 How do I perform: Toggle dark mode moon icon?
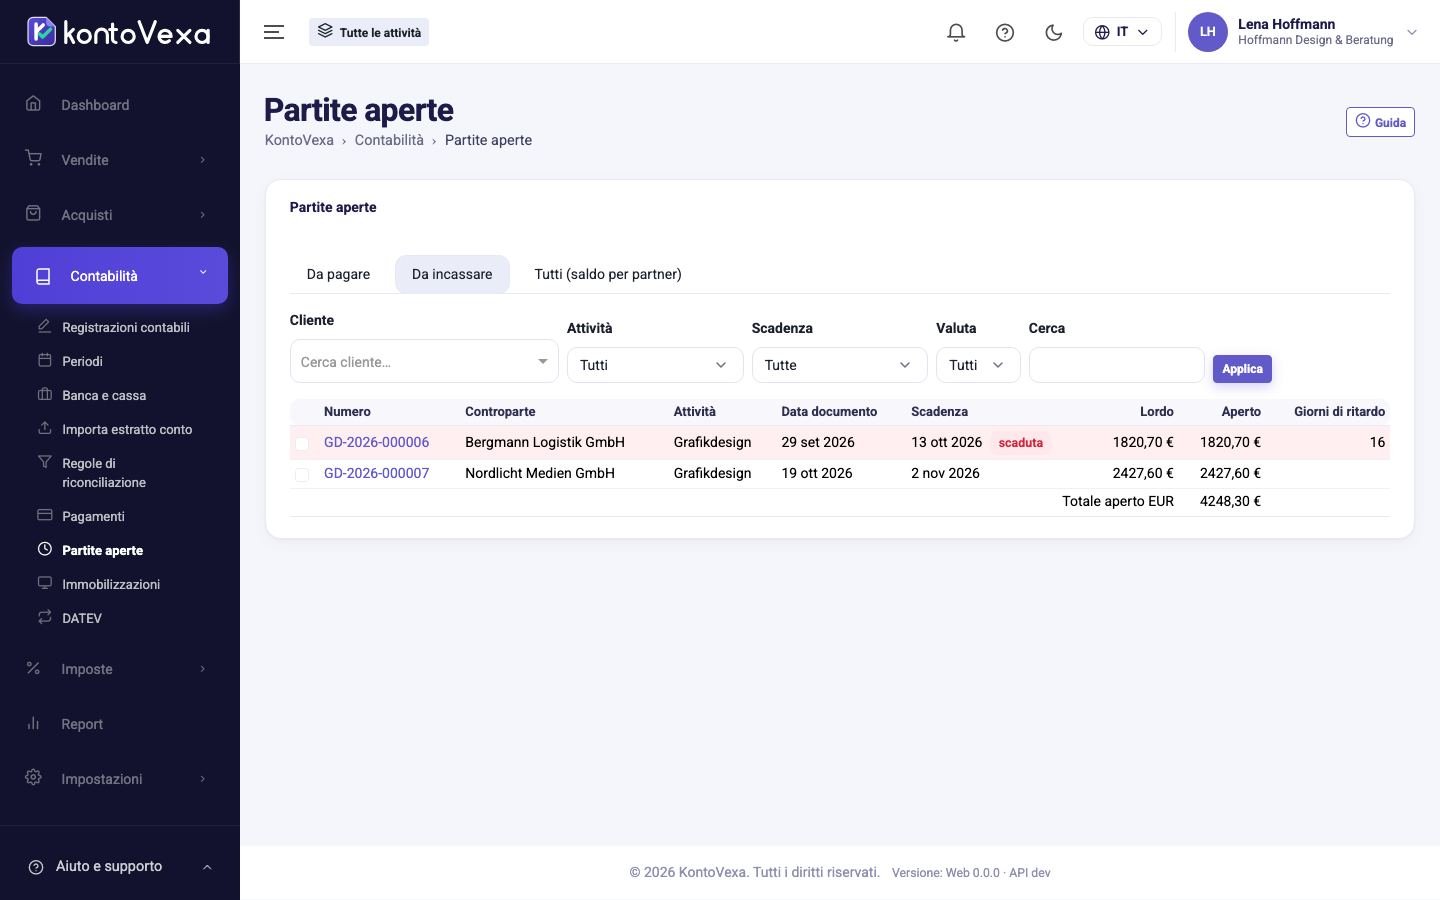pos(1053,32)
